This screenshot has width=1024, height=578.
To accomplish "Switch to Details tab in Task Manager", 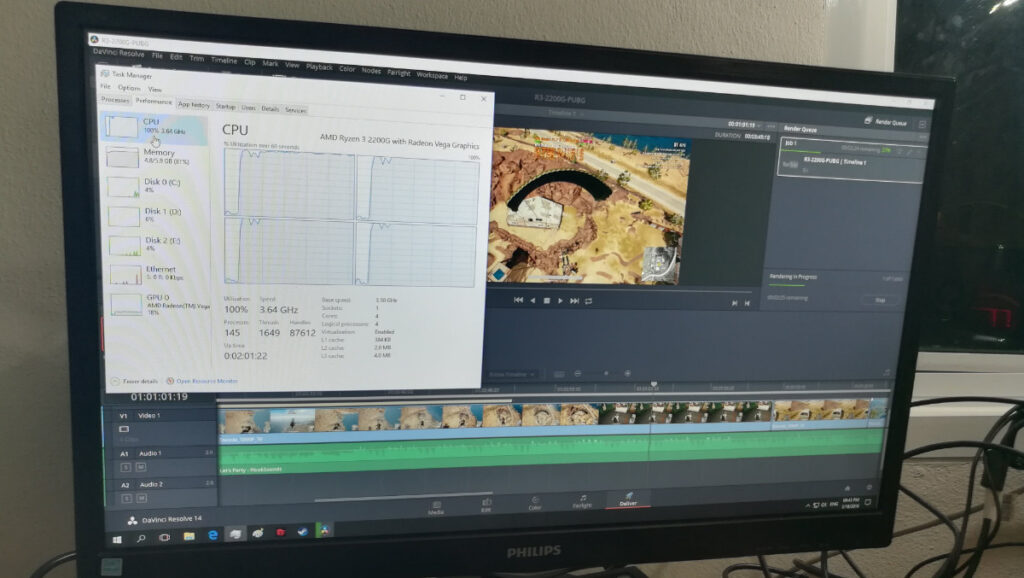I will point(270,108).
